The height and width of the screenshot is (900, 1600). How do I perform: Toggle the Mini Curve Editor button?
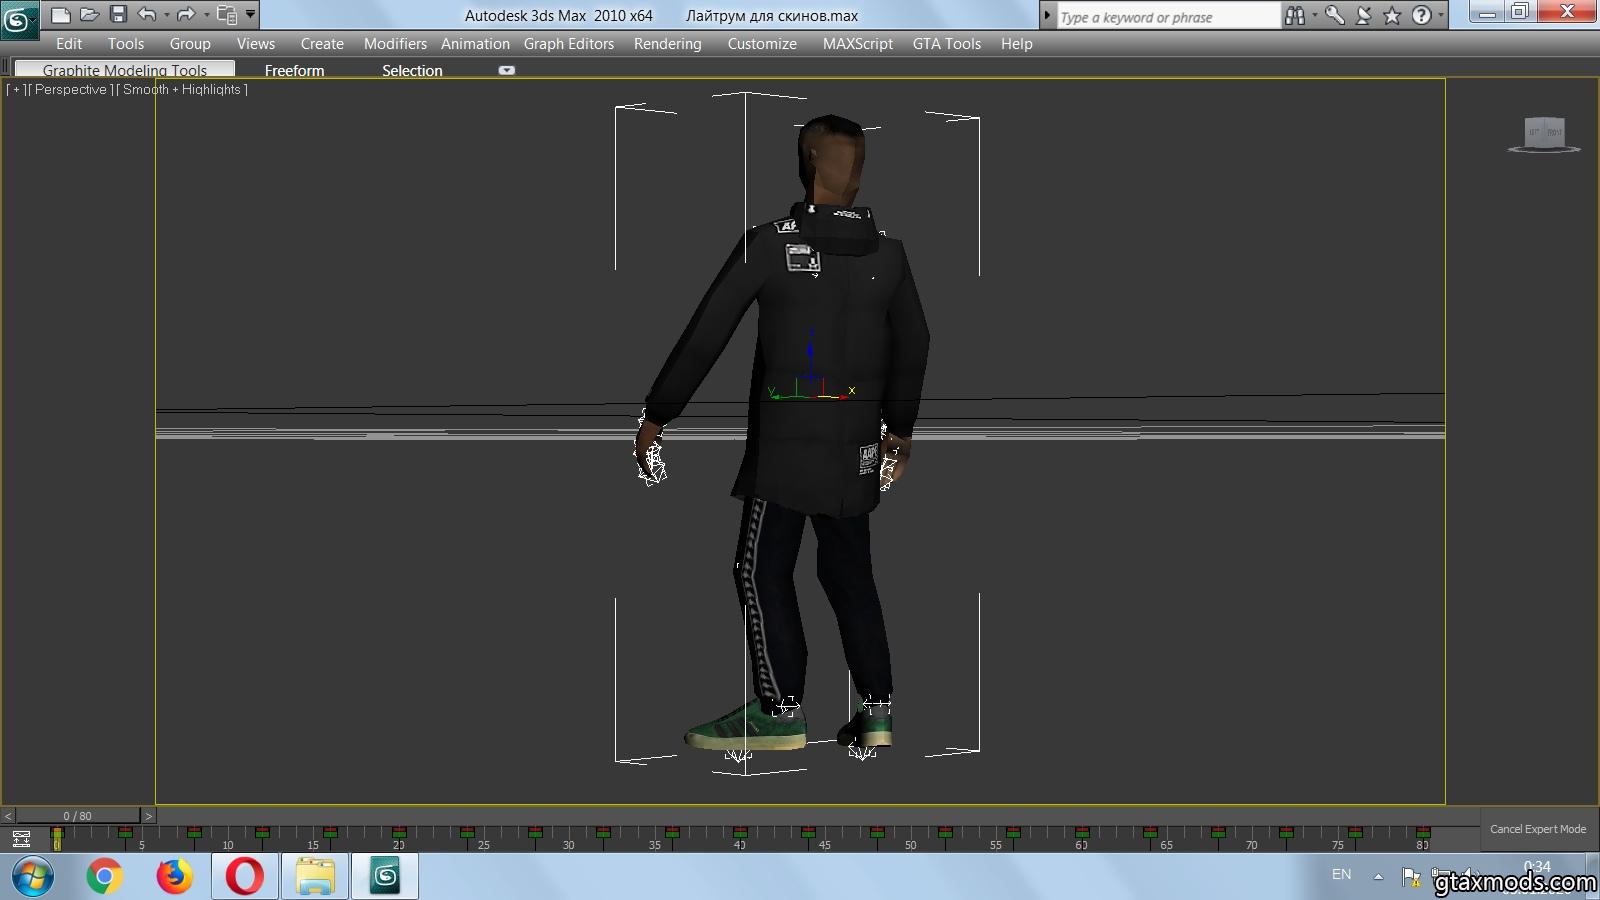pyautogui.click(x=21, y=838)
